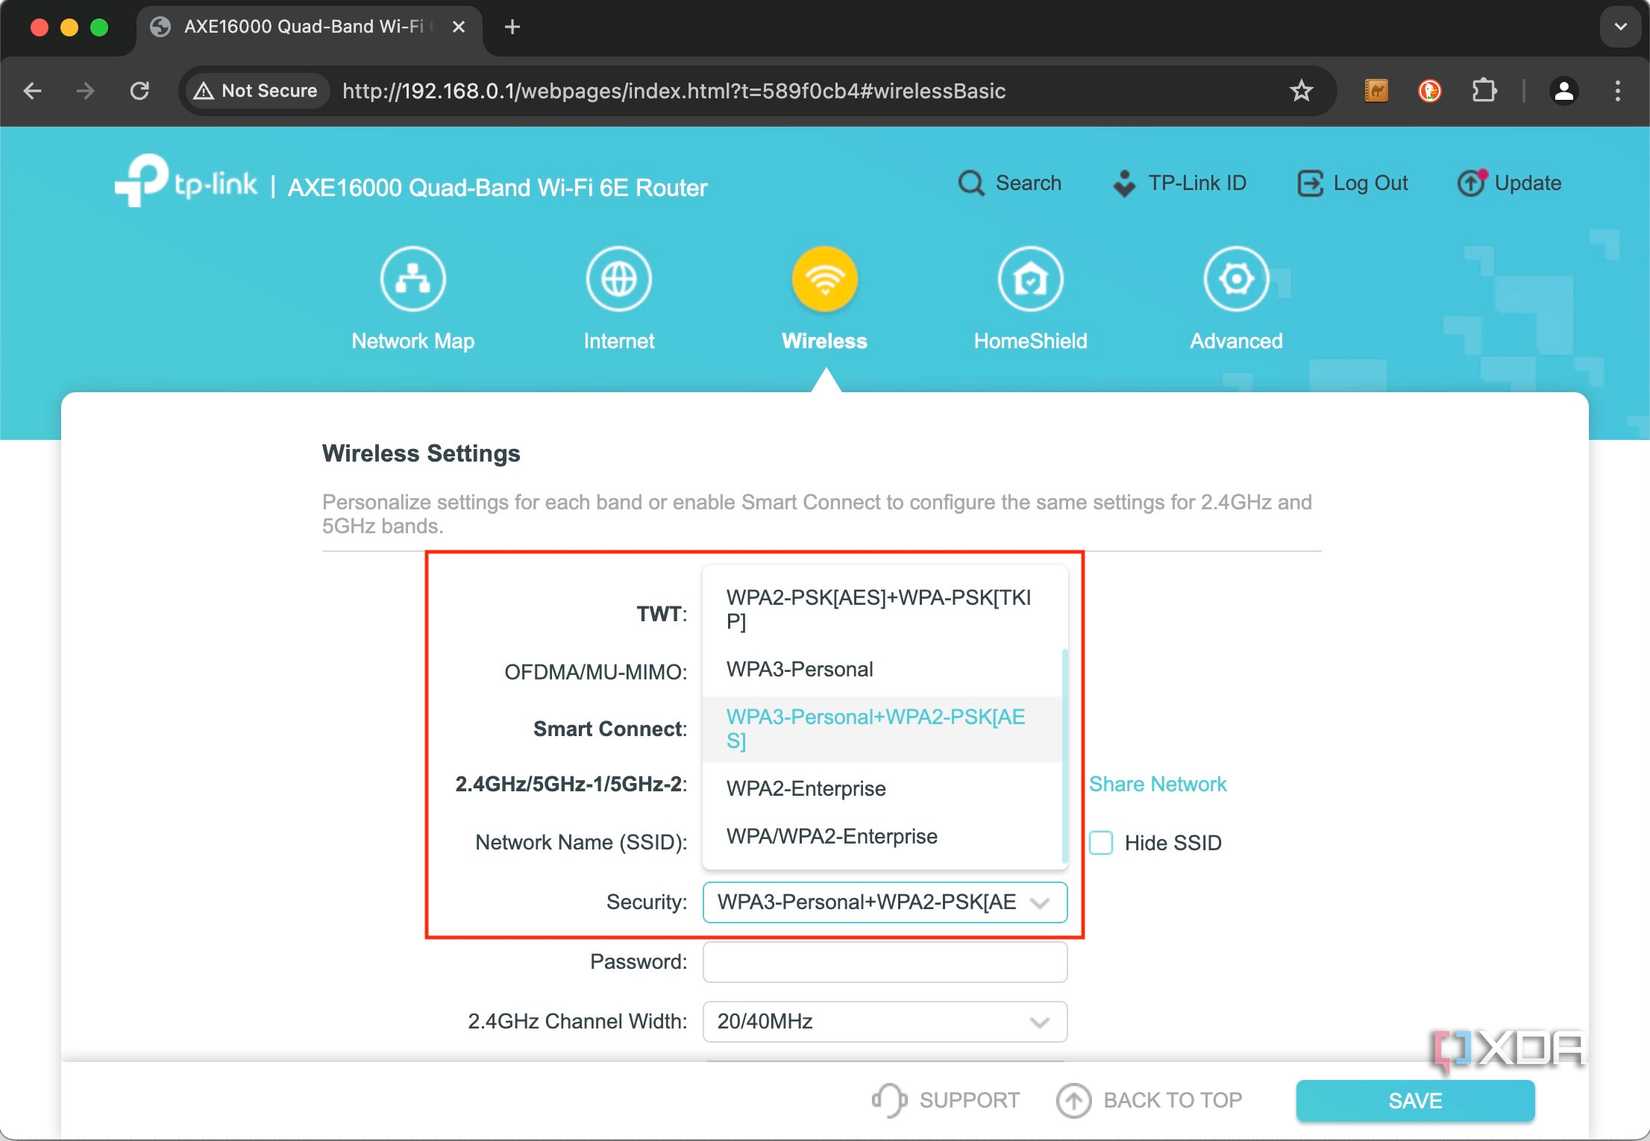
Task: Click the SAVE button
Action: pyautogui.click(x=1414, y=1100)
